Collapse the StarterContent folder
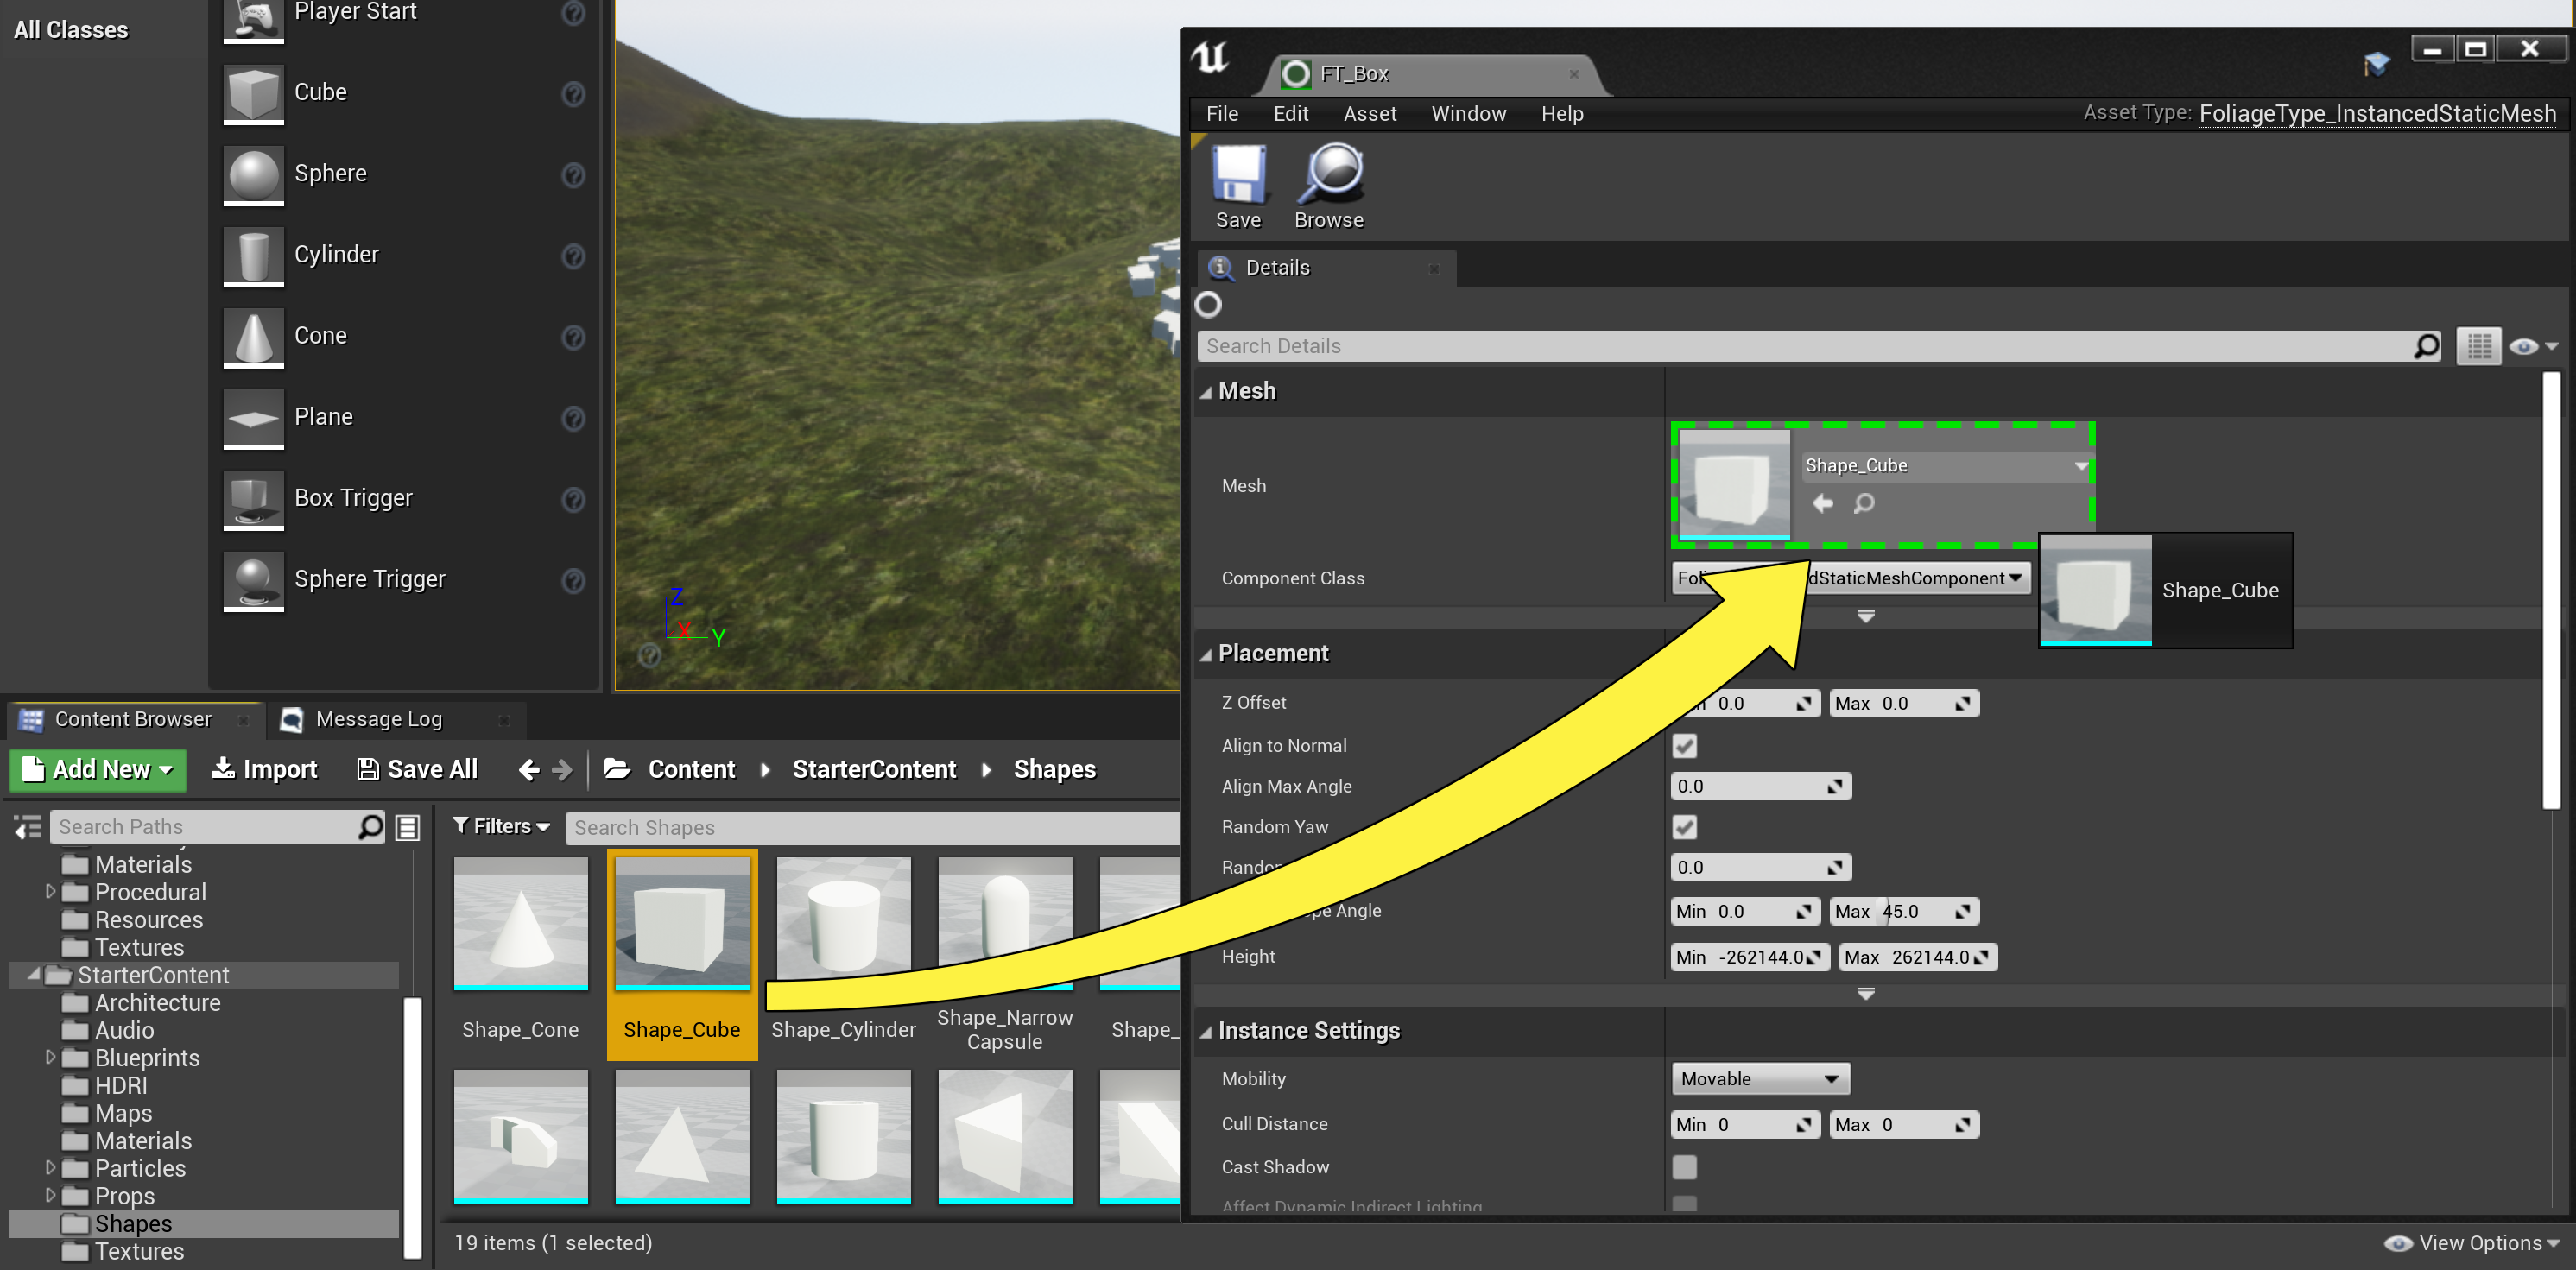2576x1270 pixels. [33, 973]
